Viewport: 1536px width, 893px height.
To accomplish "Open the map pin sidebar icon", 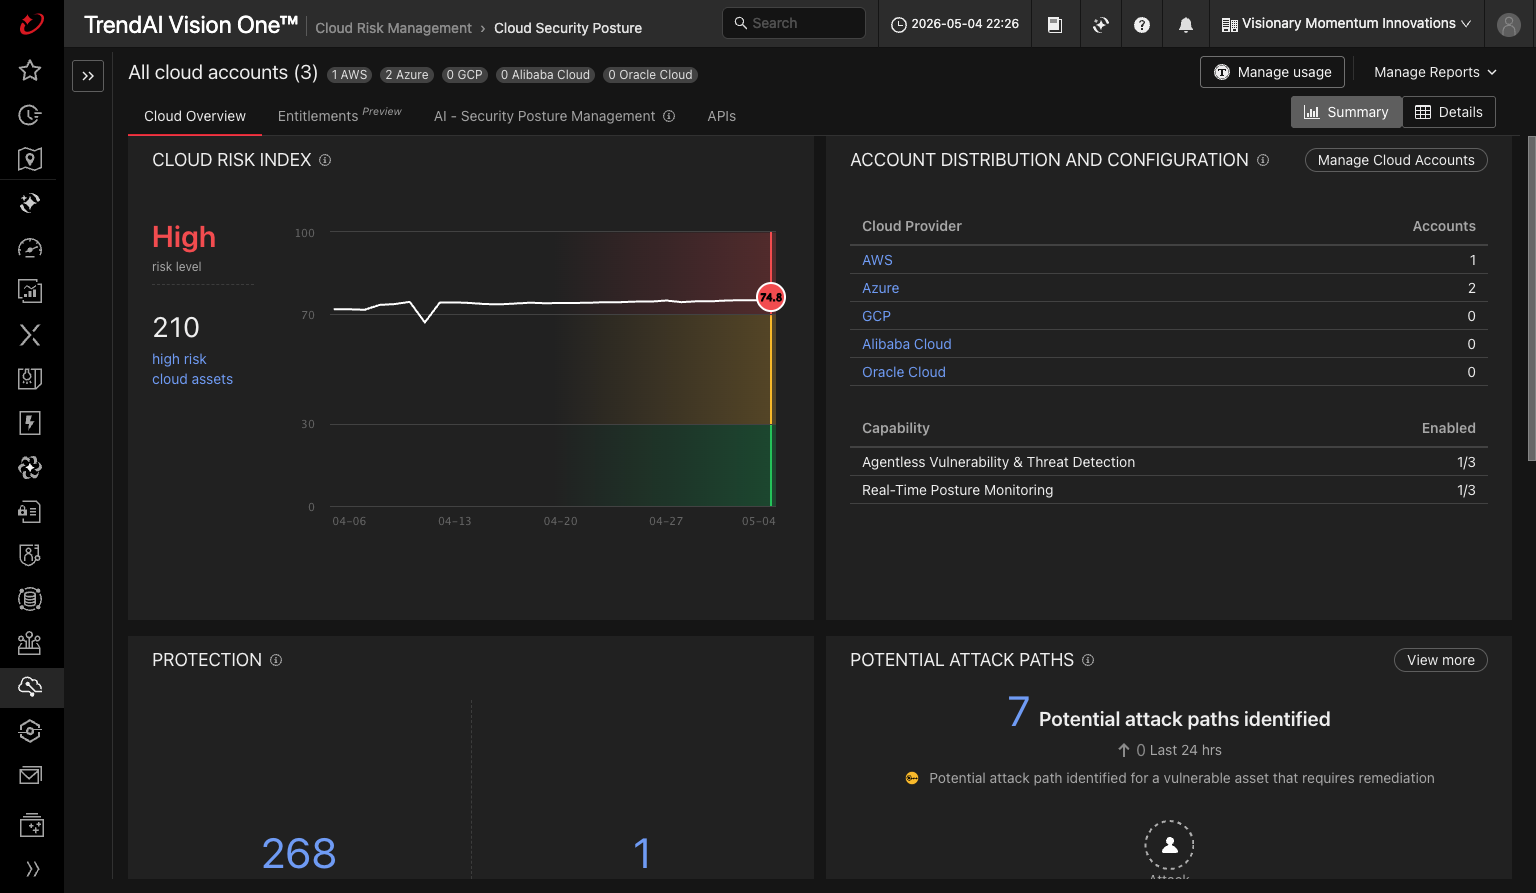I will [x=30, y=159].
